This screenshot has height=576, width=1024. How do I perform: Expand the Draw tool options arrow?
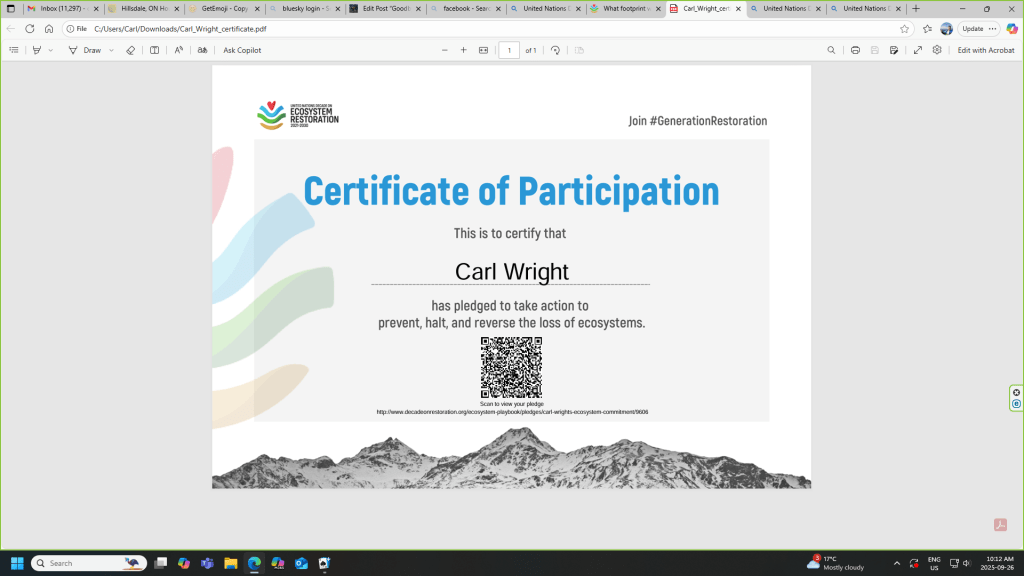click(111, 50)
